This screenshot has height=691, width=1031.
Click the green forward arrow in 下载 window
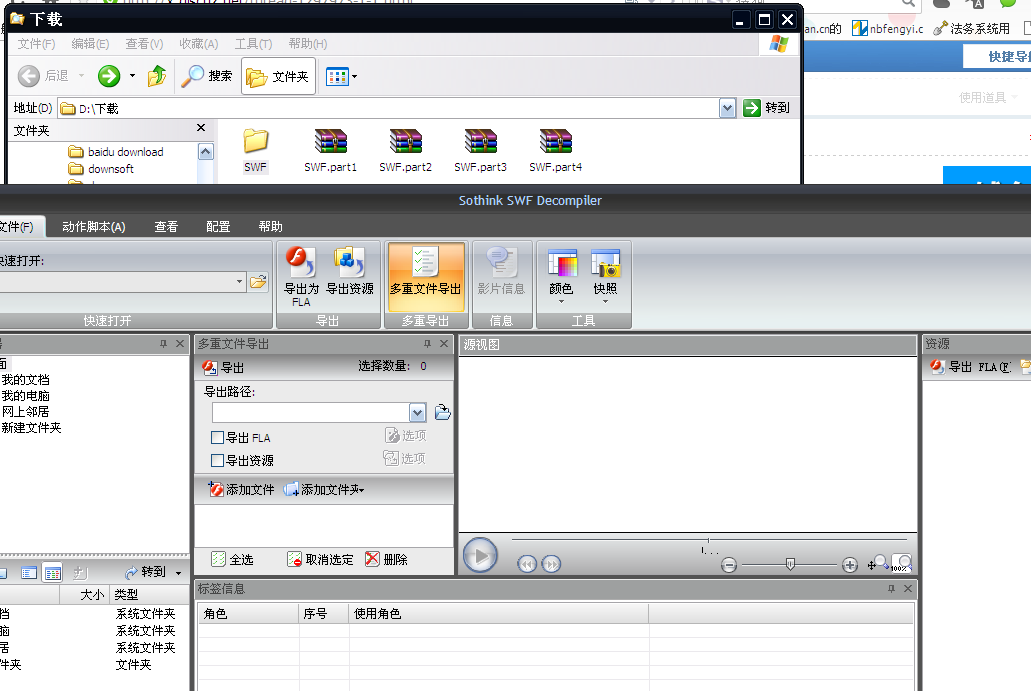(x=109, y=76)
